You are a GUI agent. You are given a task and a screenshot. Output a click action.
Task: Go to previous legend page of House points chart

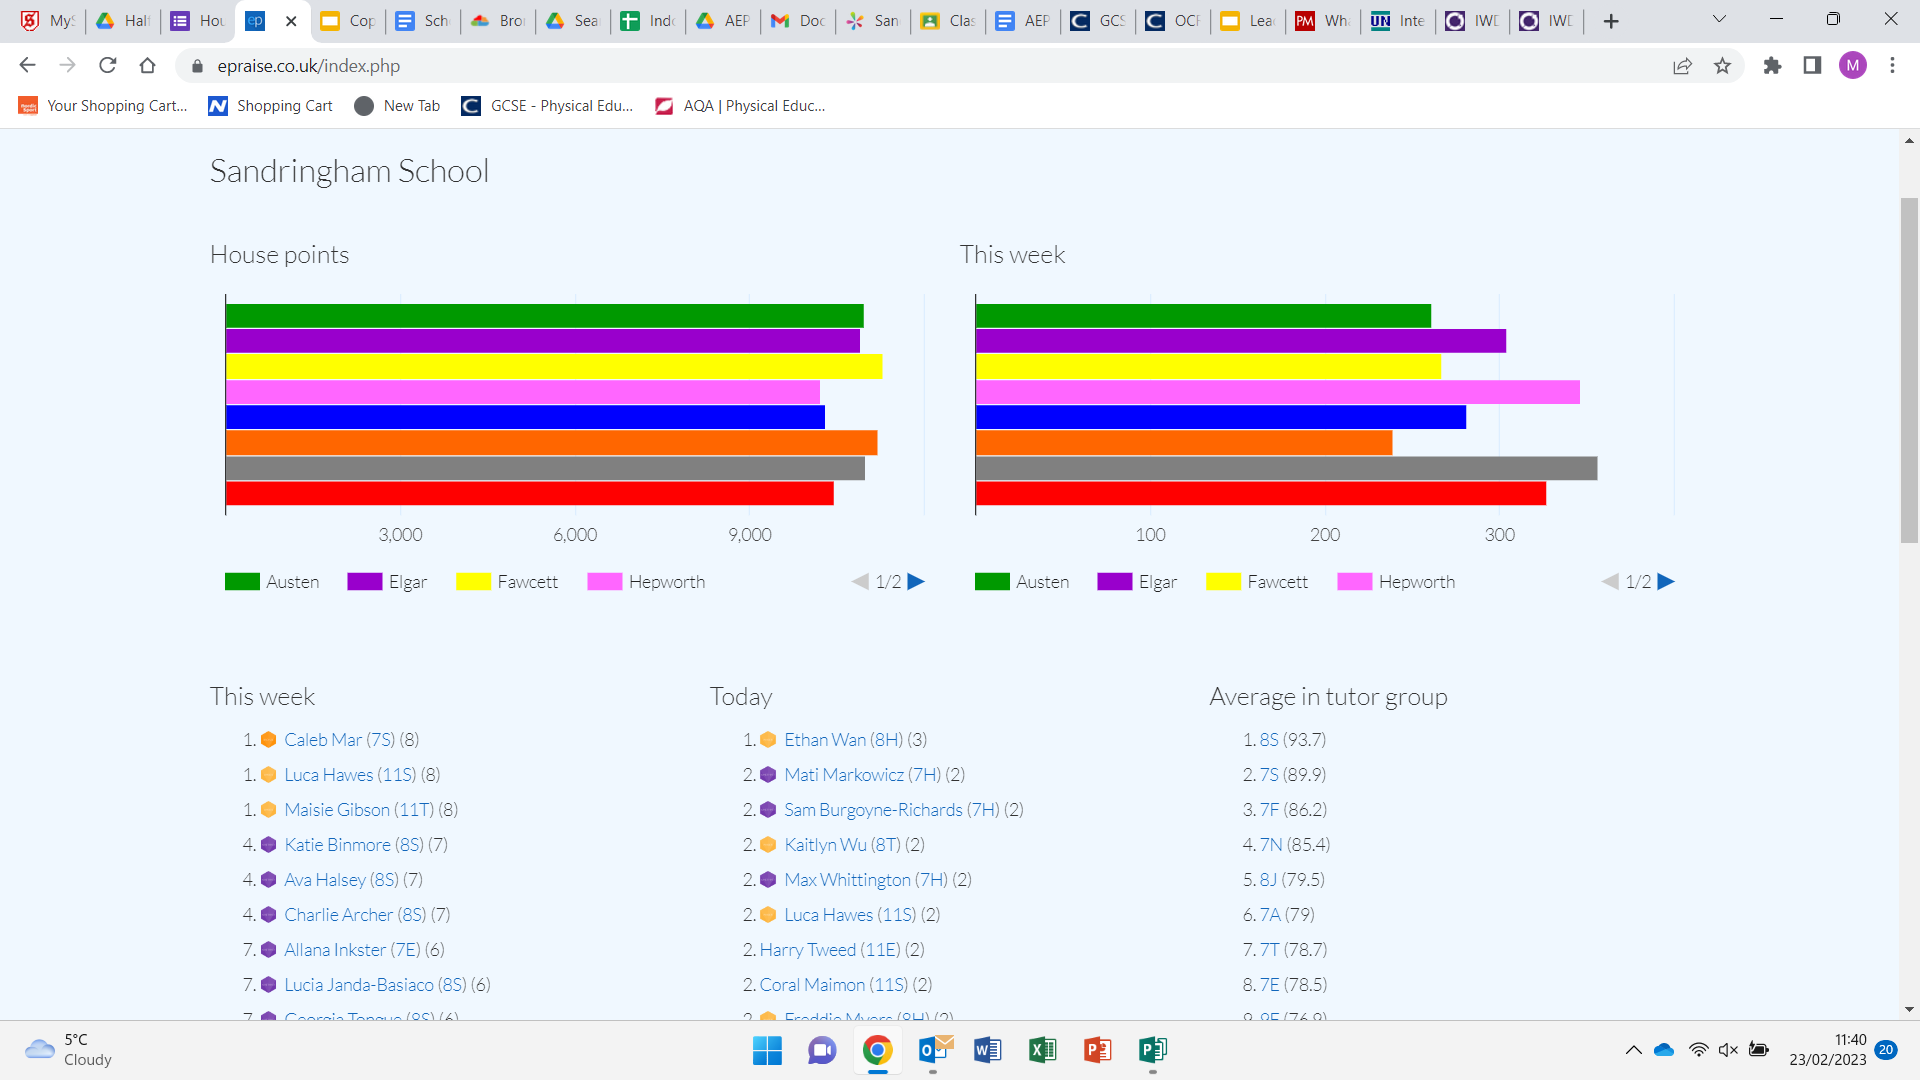pyautogui.click(x=860, y=582)
